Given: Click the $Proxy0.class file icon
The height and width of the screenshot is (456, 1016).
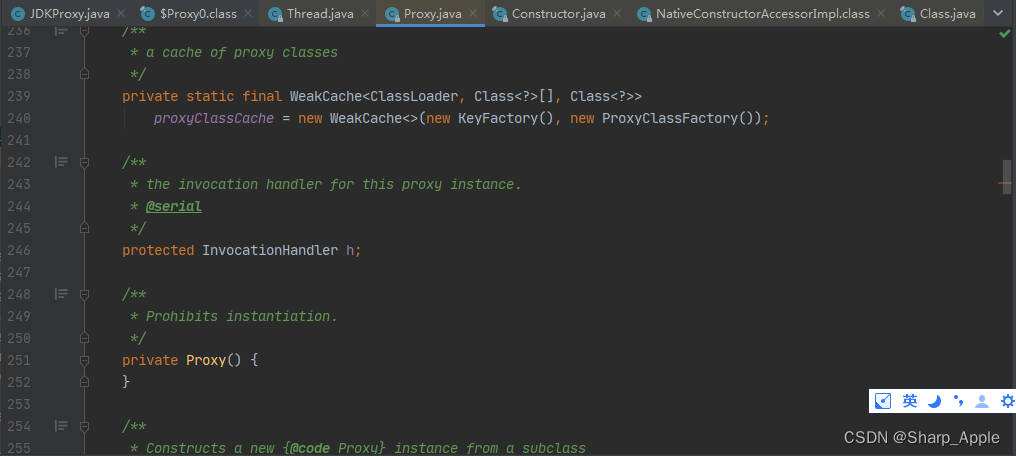Looking at the screenshot, I should (x=148, y=14).
